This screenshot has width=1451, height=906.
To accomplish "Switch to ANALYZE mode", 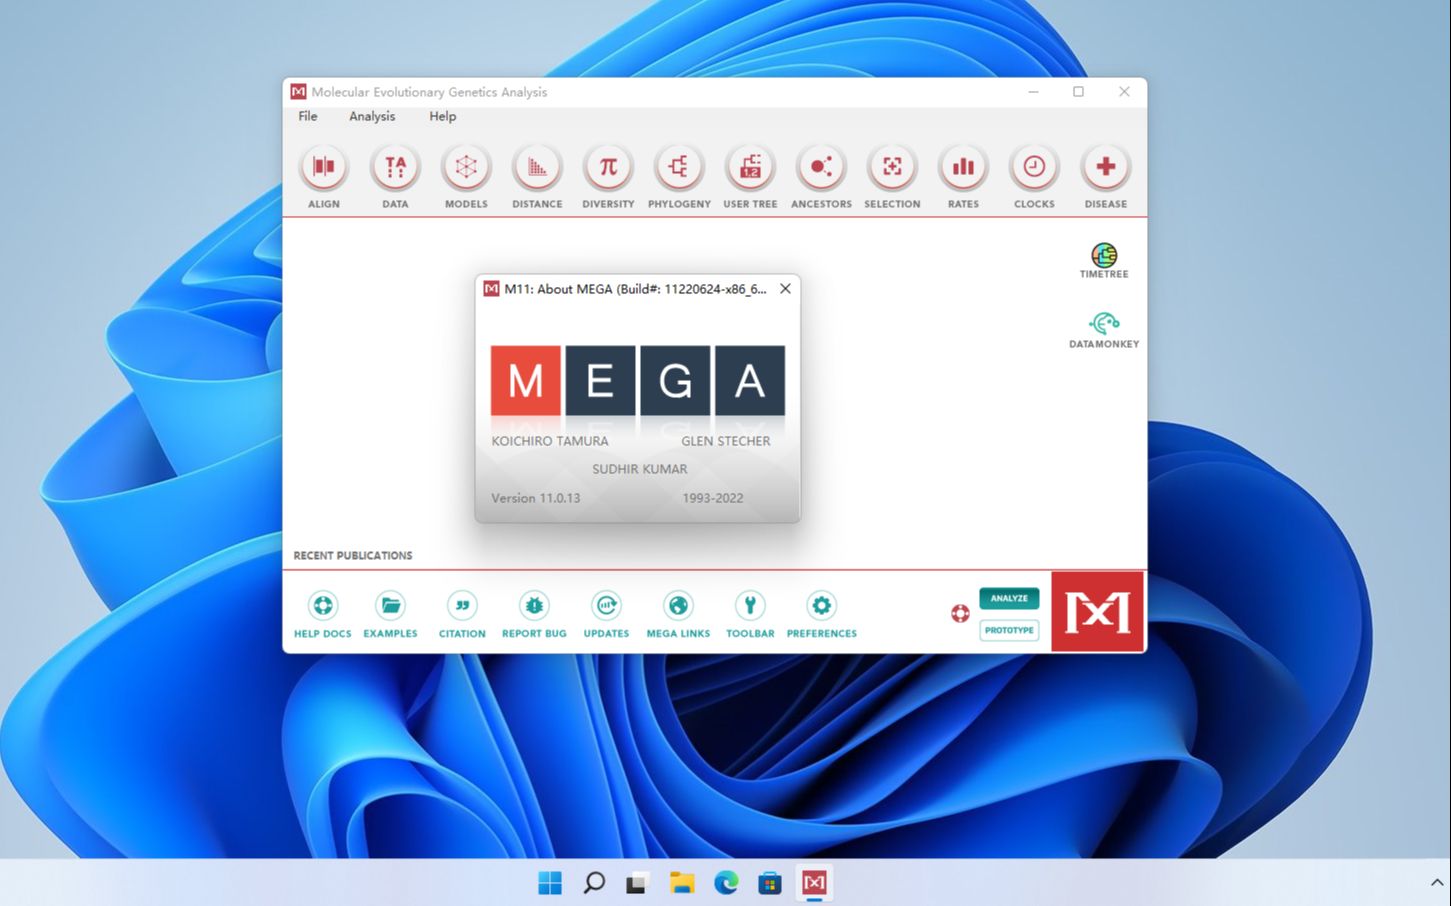I will pos(1009,598).
